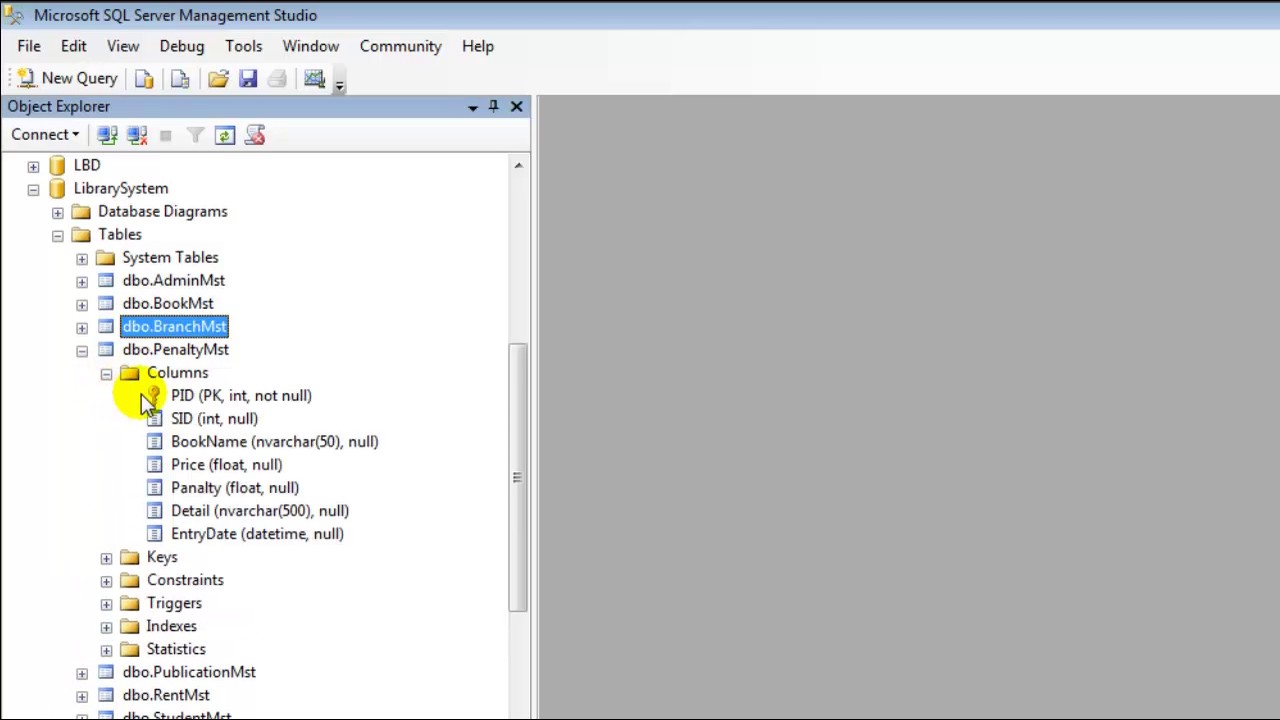Select PID primary key column
Screen dimensions: 1280x720
241,395
